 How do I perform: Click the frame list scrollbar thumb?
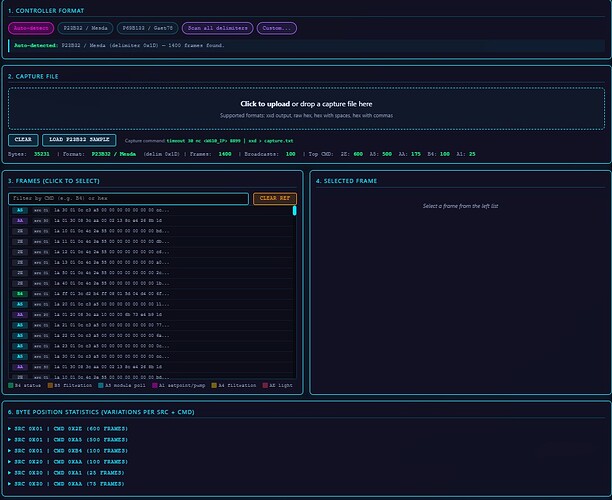pos(294,211)
